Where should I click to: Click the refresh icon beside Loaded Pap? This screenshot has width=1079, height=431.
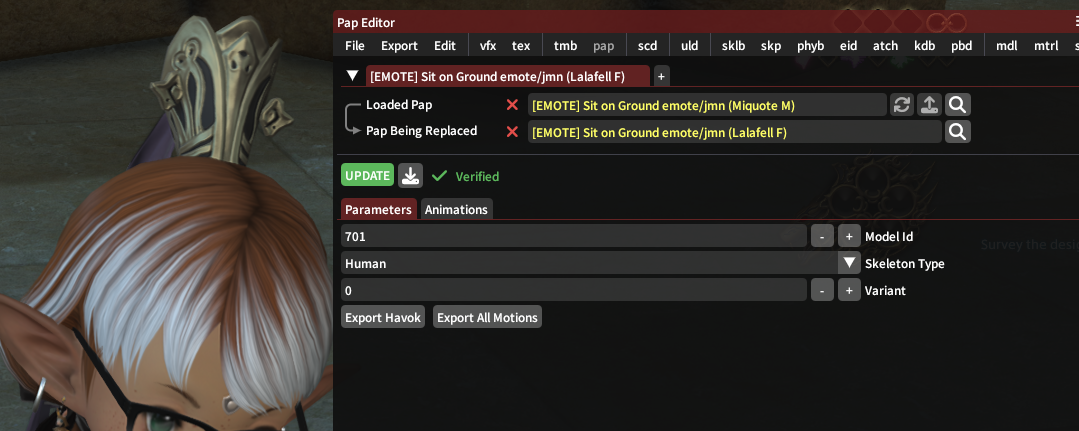pos(901,105)
